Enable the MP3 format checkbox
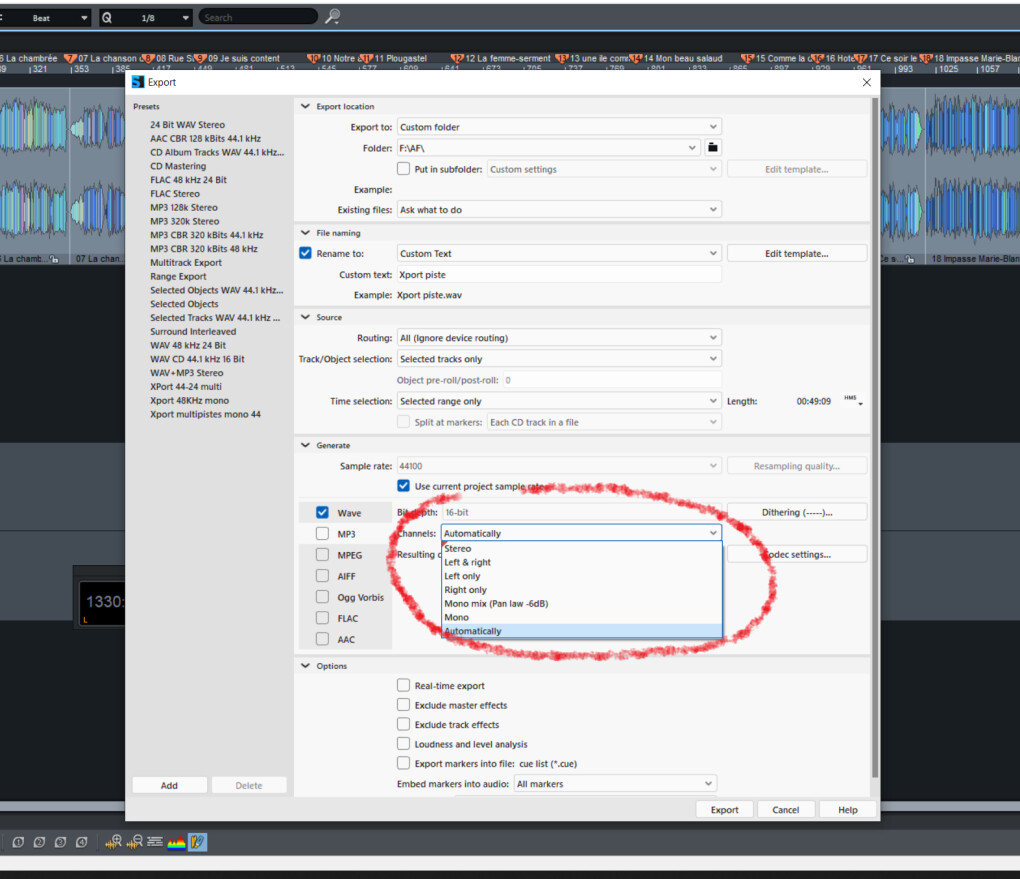The image size is (1020, 879). coord(322,534)
